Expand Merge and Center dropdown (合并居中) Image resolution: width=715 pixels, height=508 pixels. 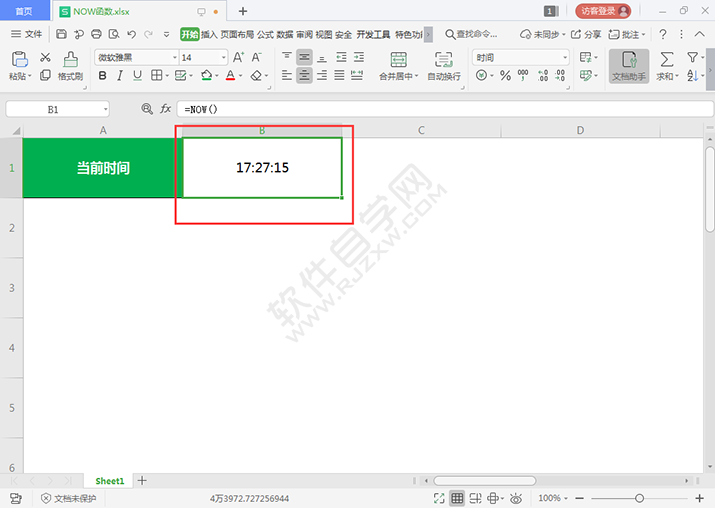pos(416,76)
